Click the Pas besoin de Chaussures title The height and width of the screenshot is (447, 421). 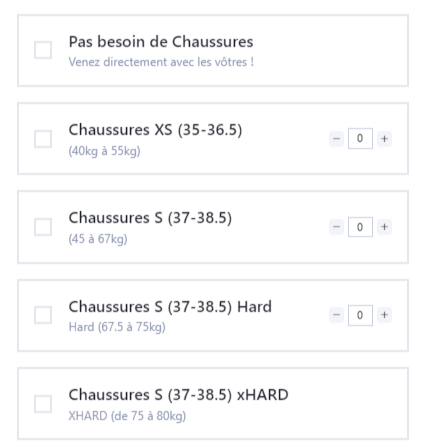point(161,42)
